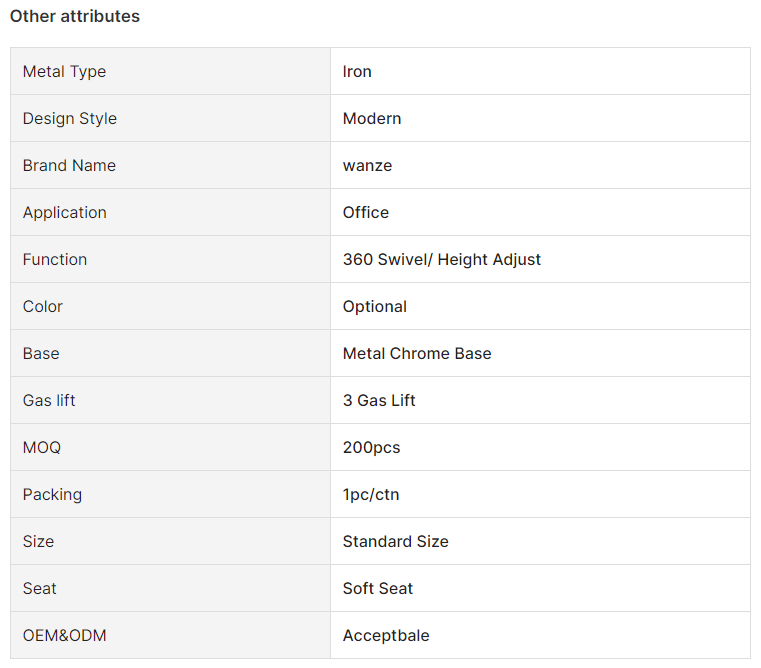Click the wanze brand value

click(367, 166)
